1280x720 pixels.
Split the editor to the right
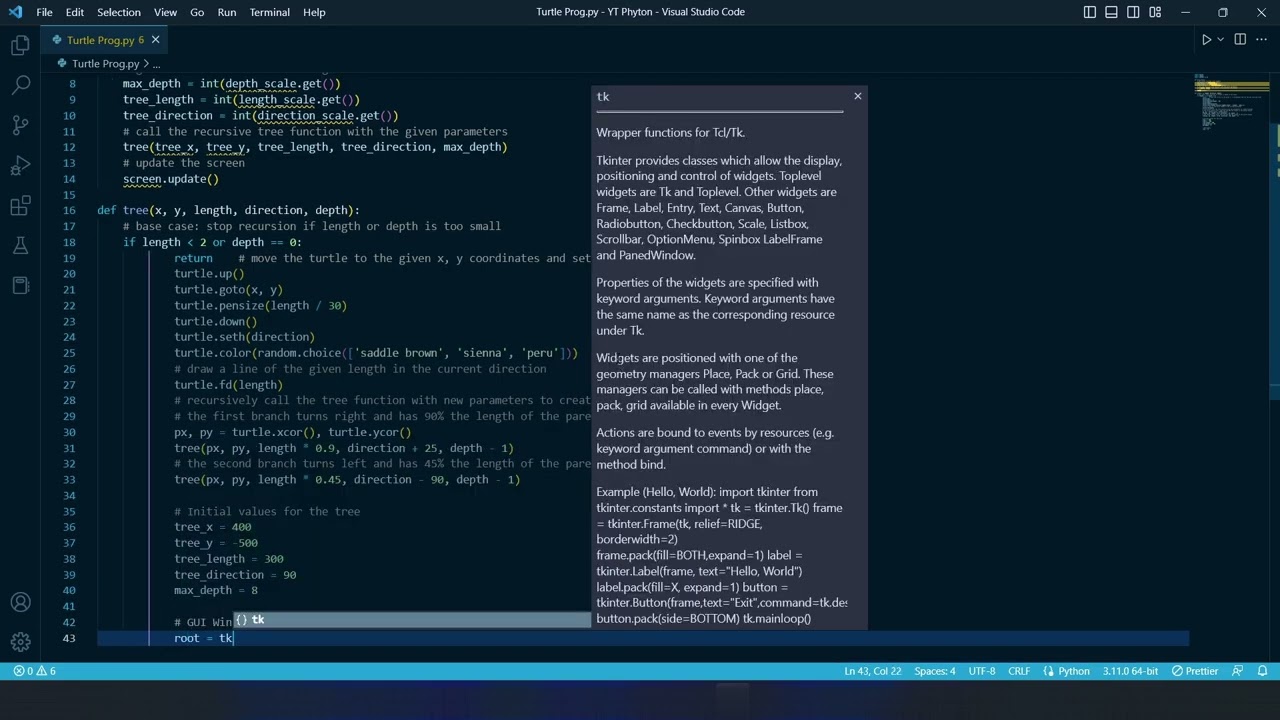pos(1240,40)
